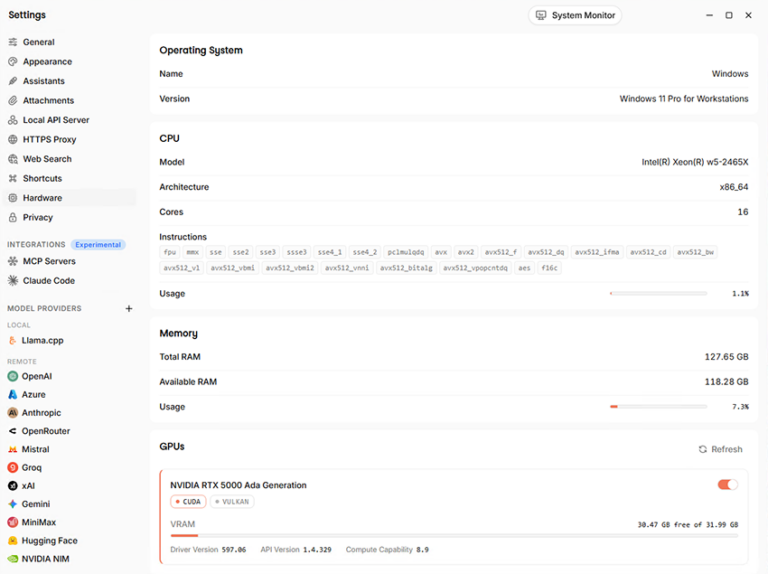Click the Llama.cpp provider icon
Screen dimensions: 768x574
13,340
